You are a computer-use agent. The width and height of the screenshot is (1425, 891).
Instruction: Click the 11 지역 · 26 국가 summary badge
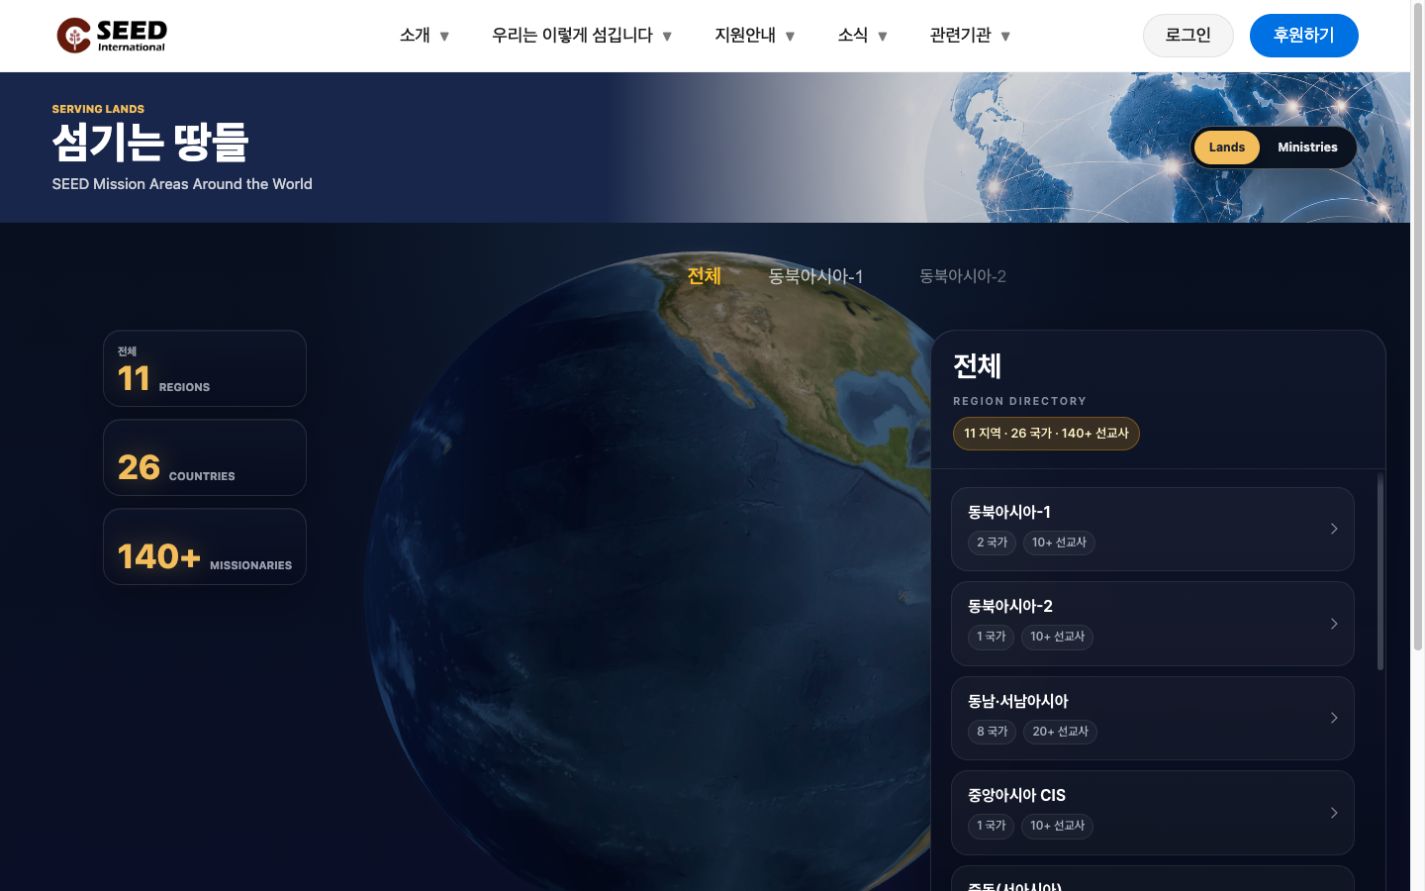point(1046,433)
